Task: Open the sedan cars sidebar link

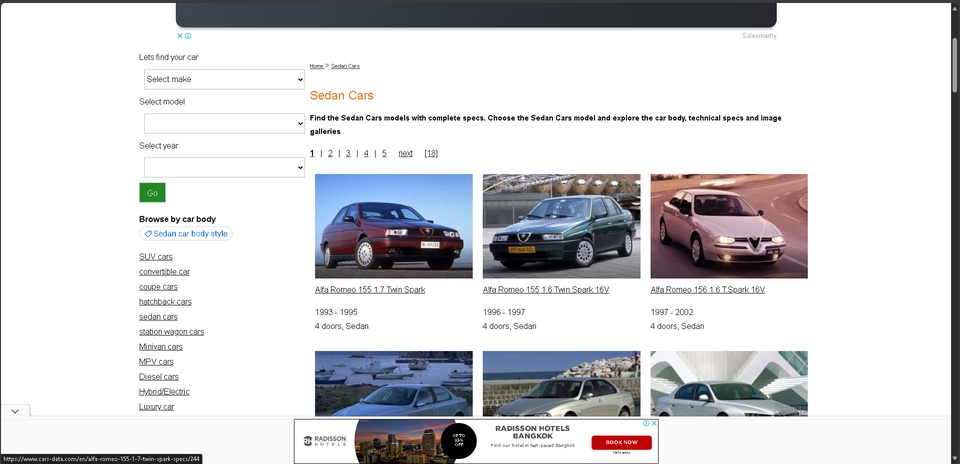Action: pos(158,316)
